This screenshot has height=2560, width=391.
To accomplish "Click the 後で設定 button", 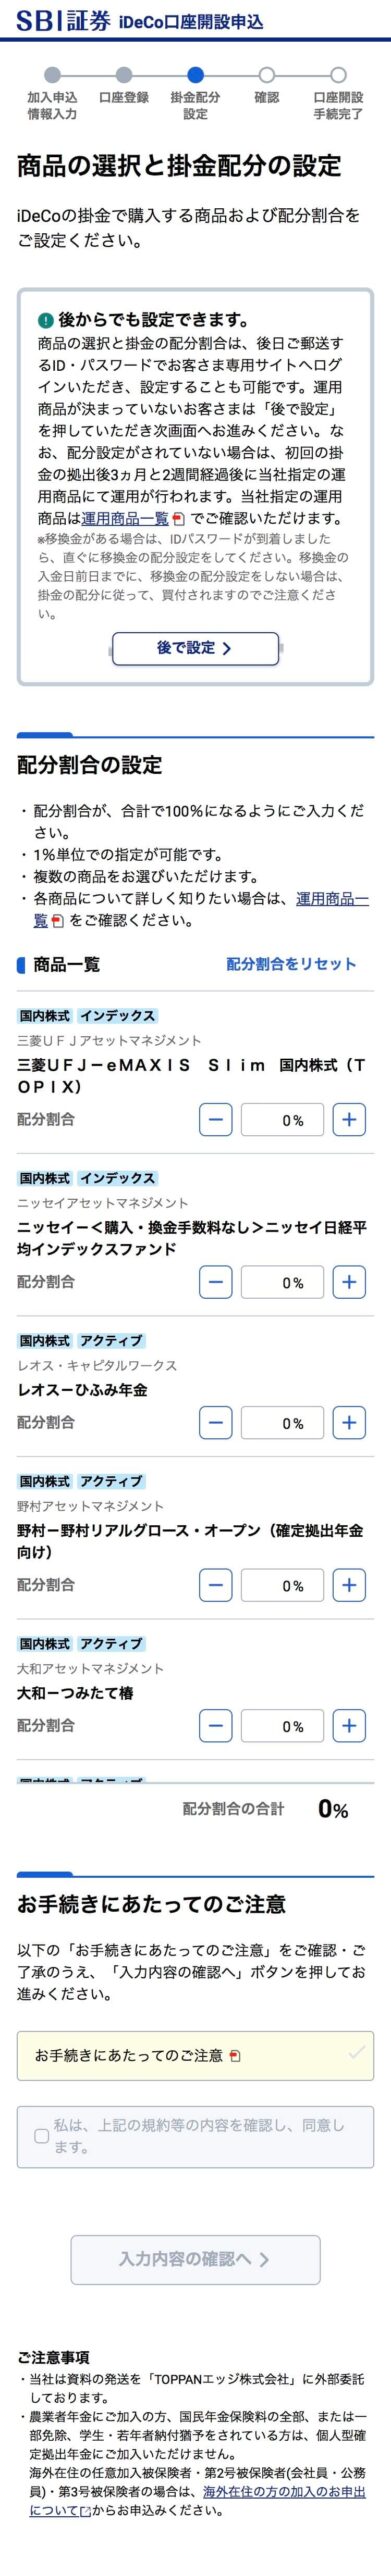I will click(195, 648).
